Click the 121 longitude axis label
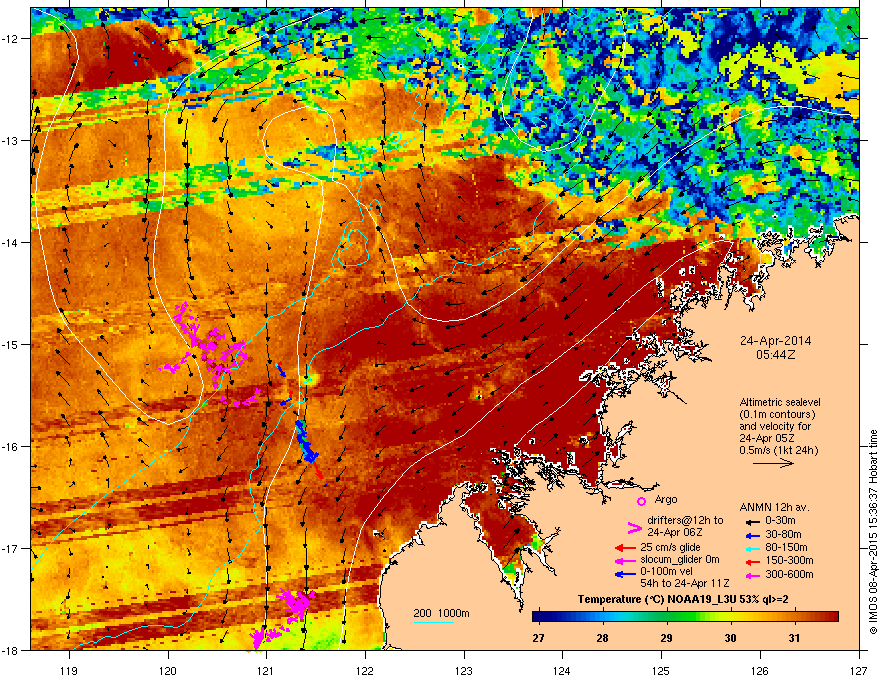880x680 pixels. (267, 670)
